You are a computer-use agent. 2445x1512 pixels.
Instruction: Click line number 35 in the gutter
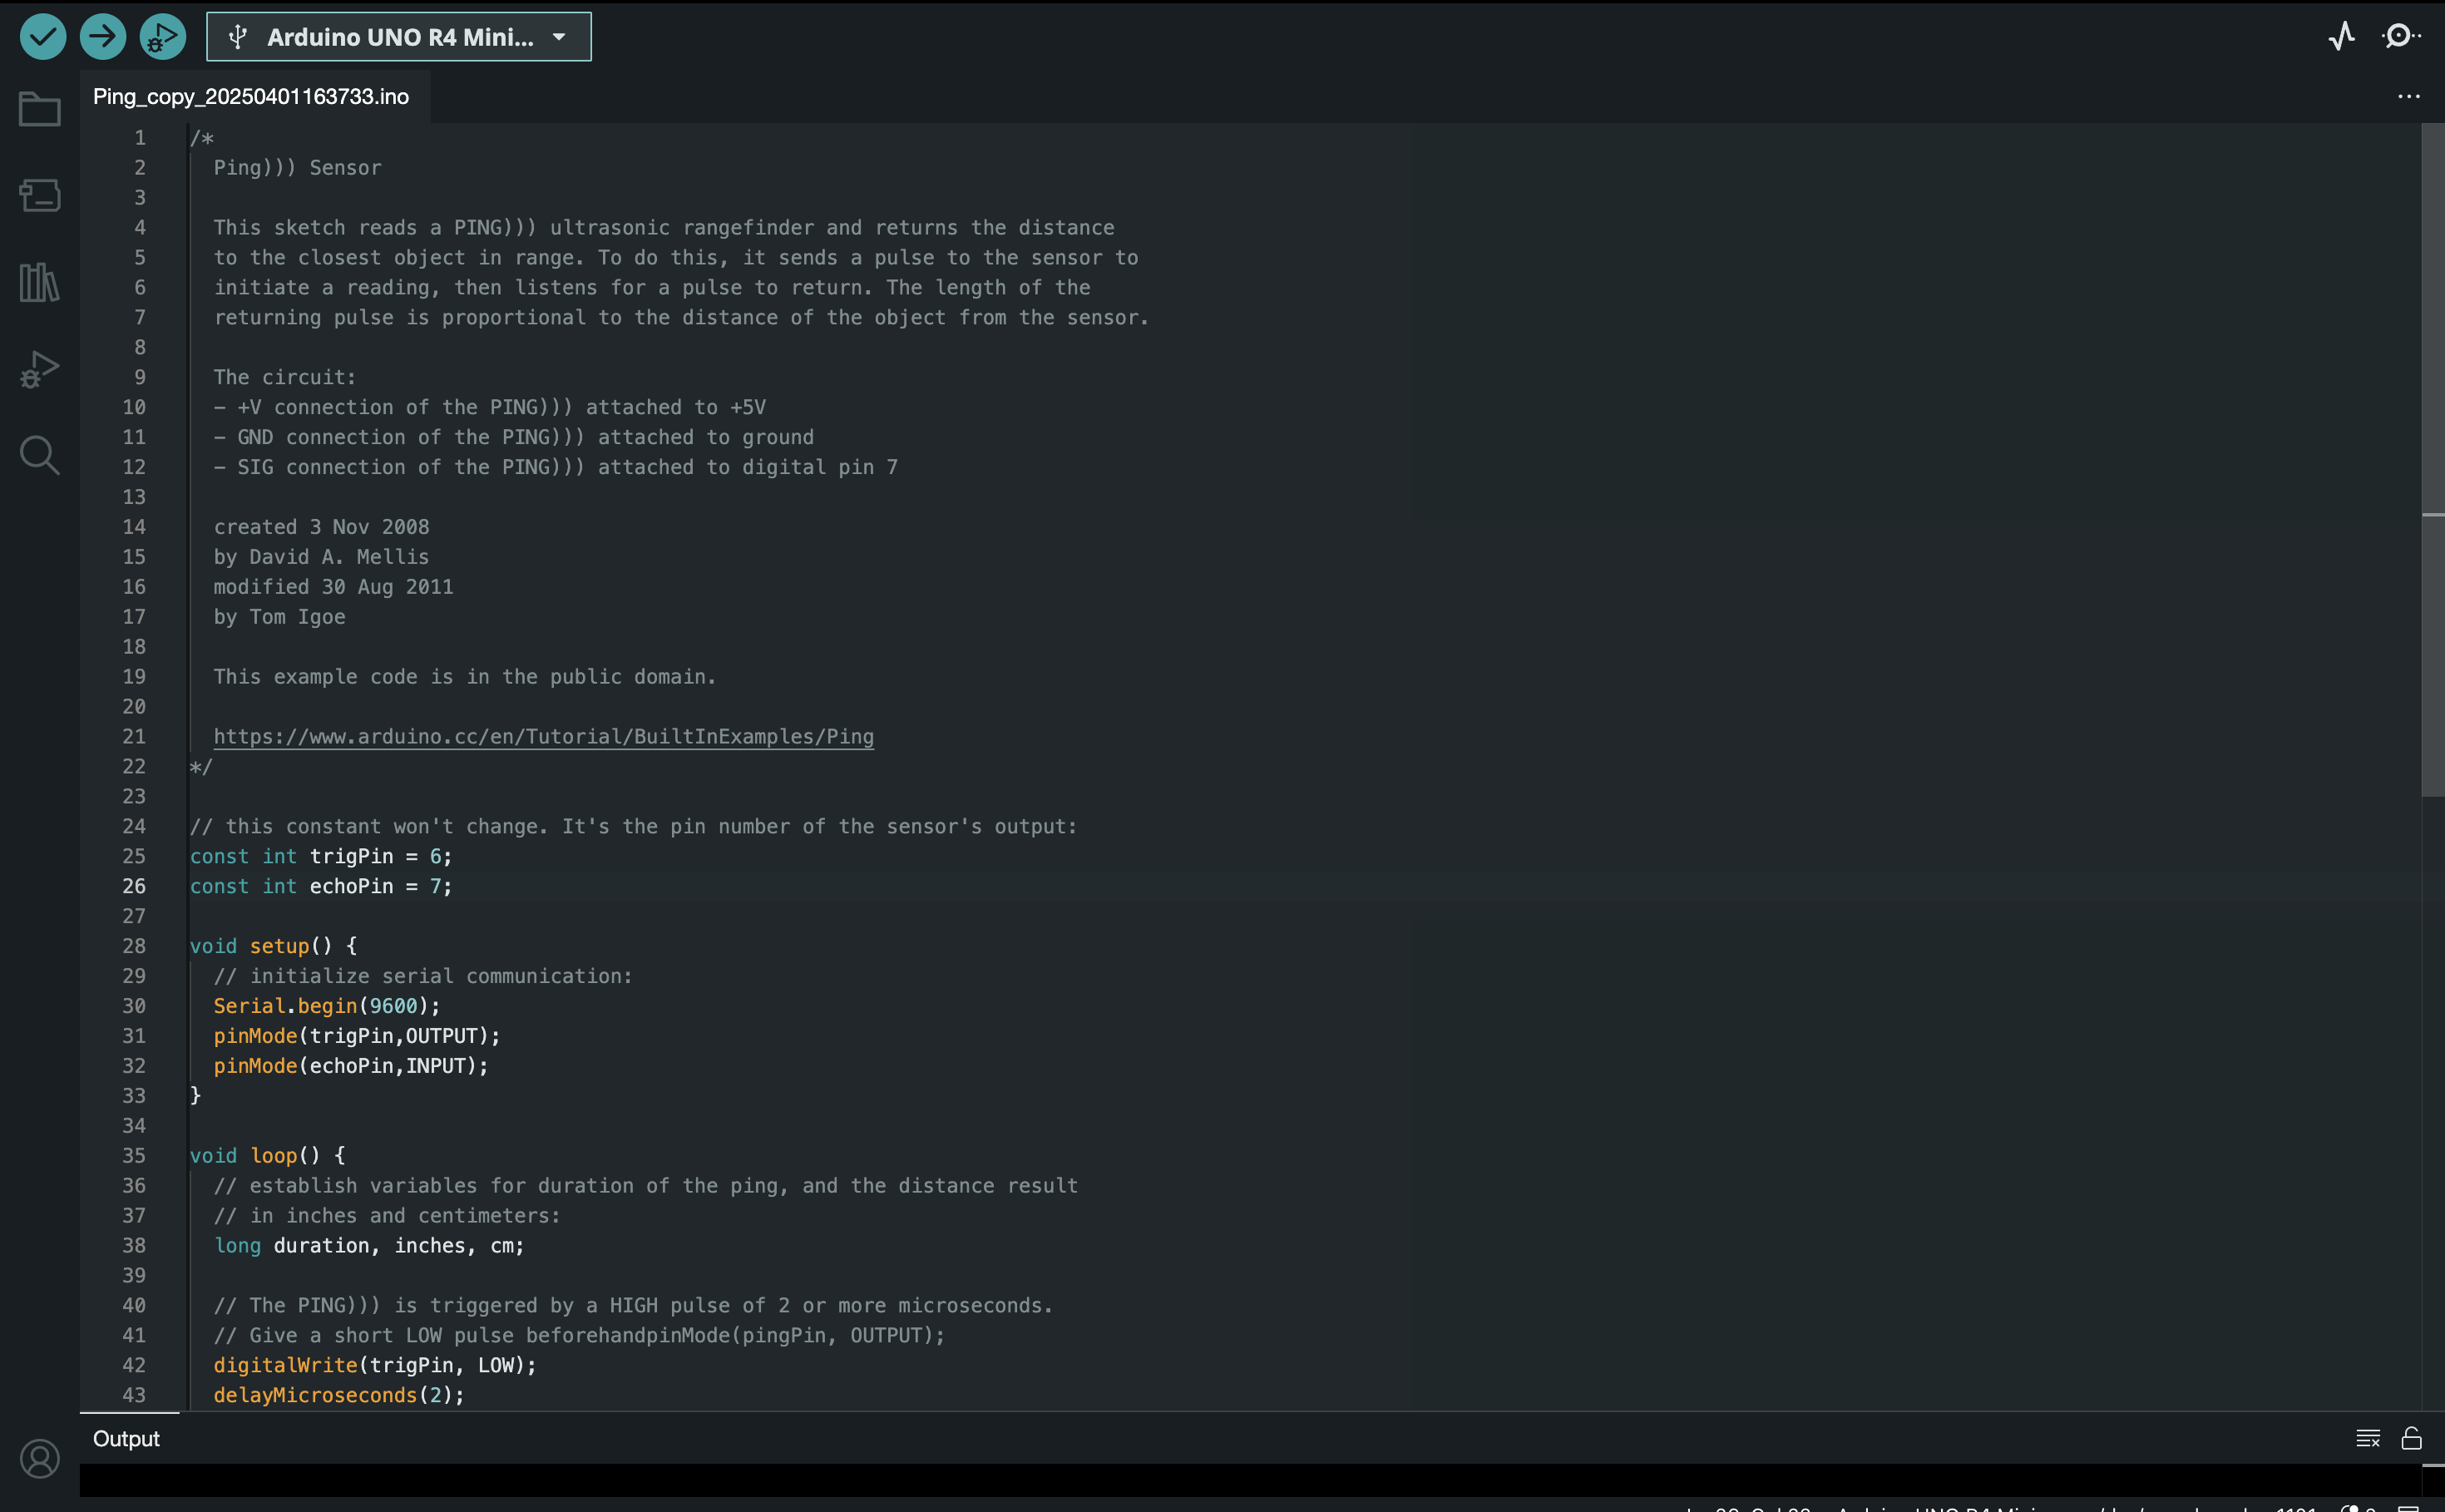pos(134,1156)
